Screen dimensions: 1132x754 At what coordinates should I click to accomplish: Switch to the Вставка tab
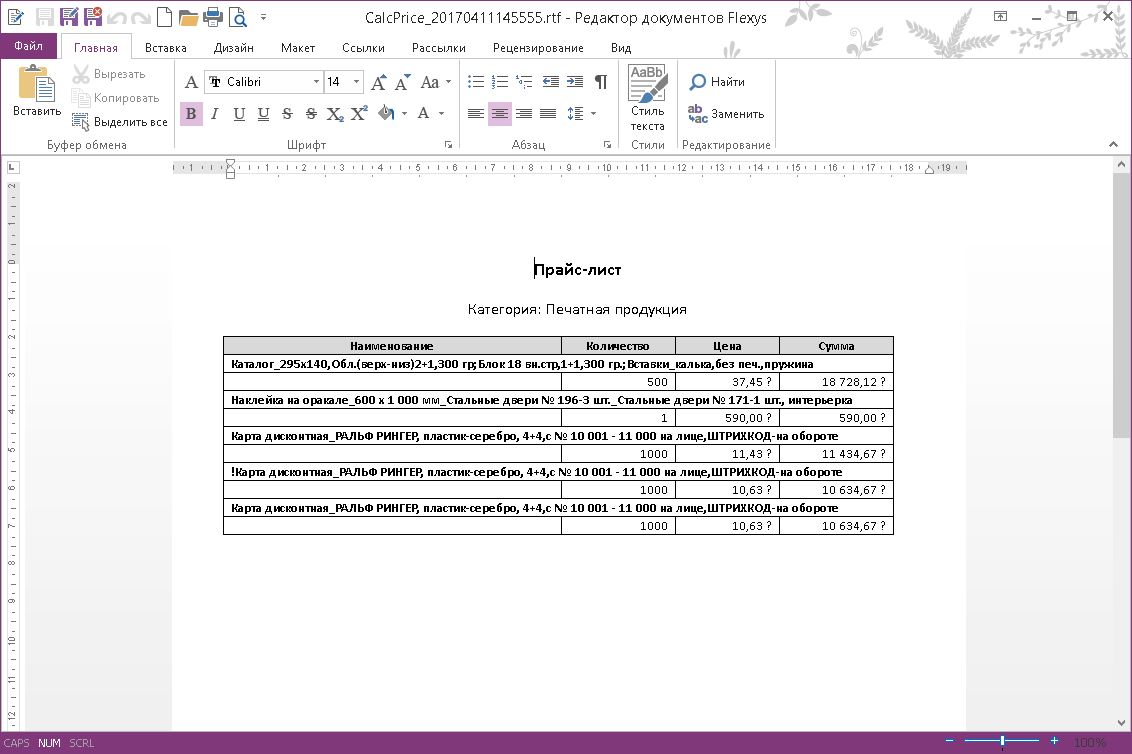point(165,48)
